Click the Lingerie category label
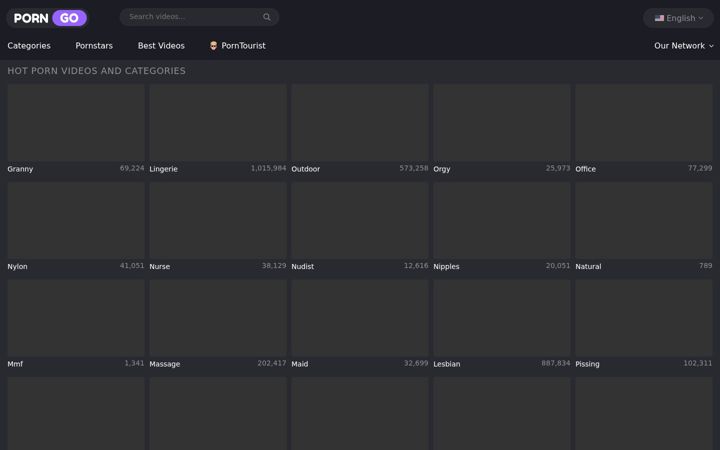Viewport: 720px width, 450px height. coord(163,169)
